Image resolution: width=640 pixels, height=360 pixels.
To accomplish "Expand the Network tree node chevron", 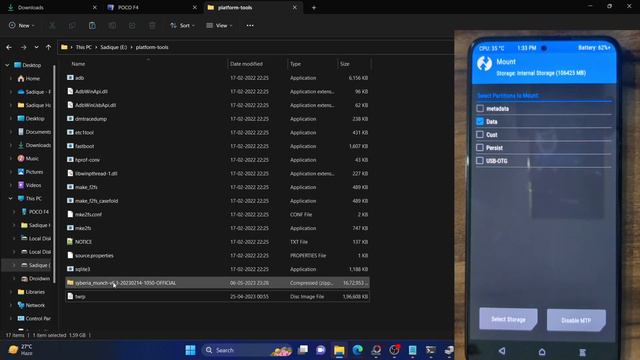I will (x=11, y=305).
